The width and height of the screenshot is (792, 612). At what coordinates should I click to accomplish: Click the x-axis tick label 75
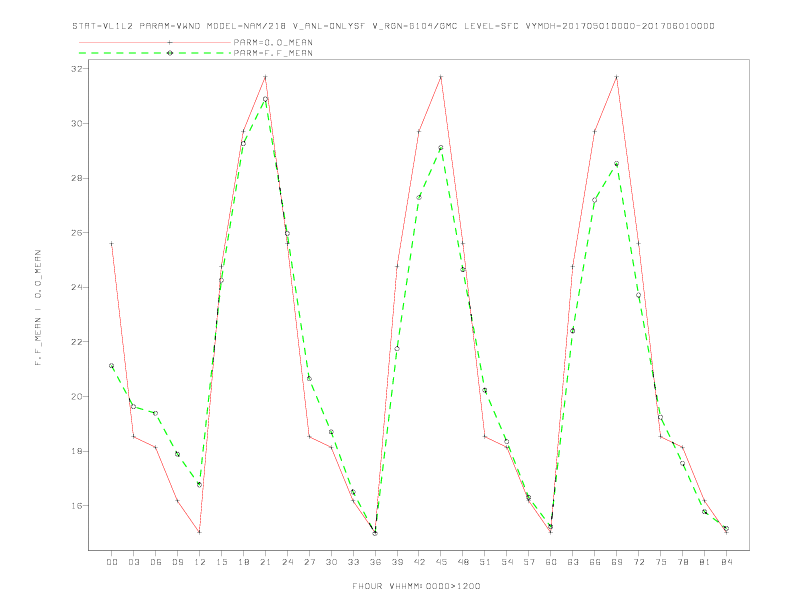[x=660, y=562]
